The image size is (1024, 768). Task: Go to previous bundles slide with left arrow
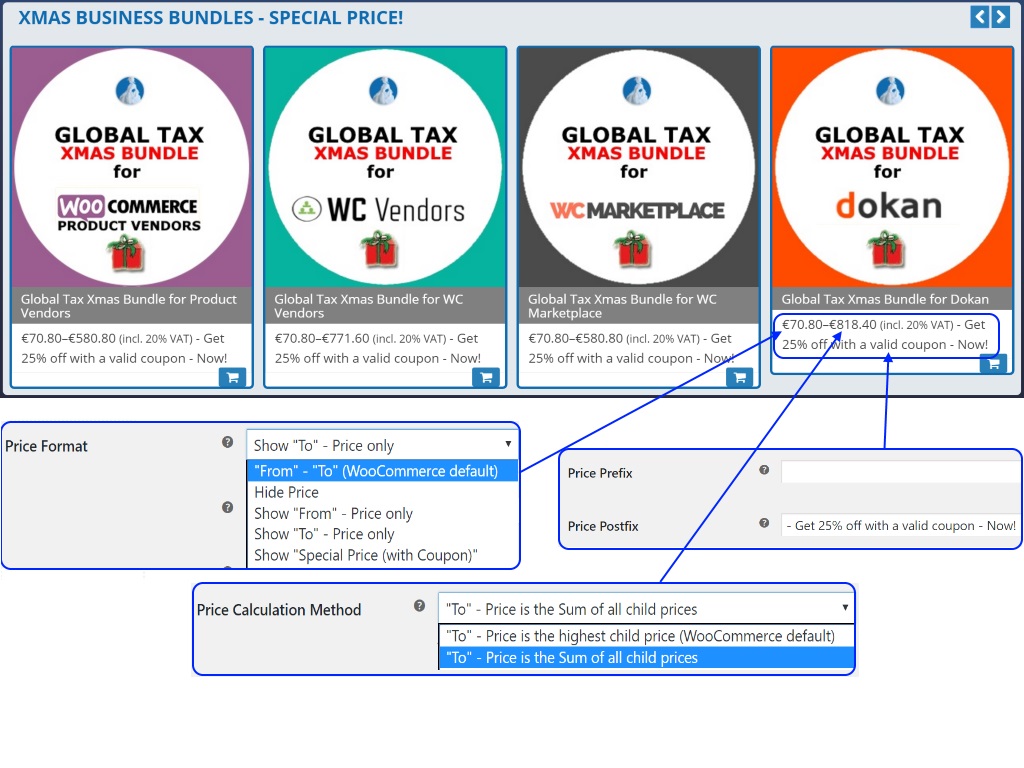[x=980, y=16]
